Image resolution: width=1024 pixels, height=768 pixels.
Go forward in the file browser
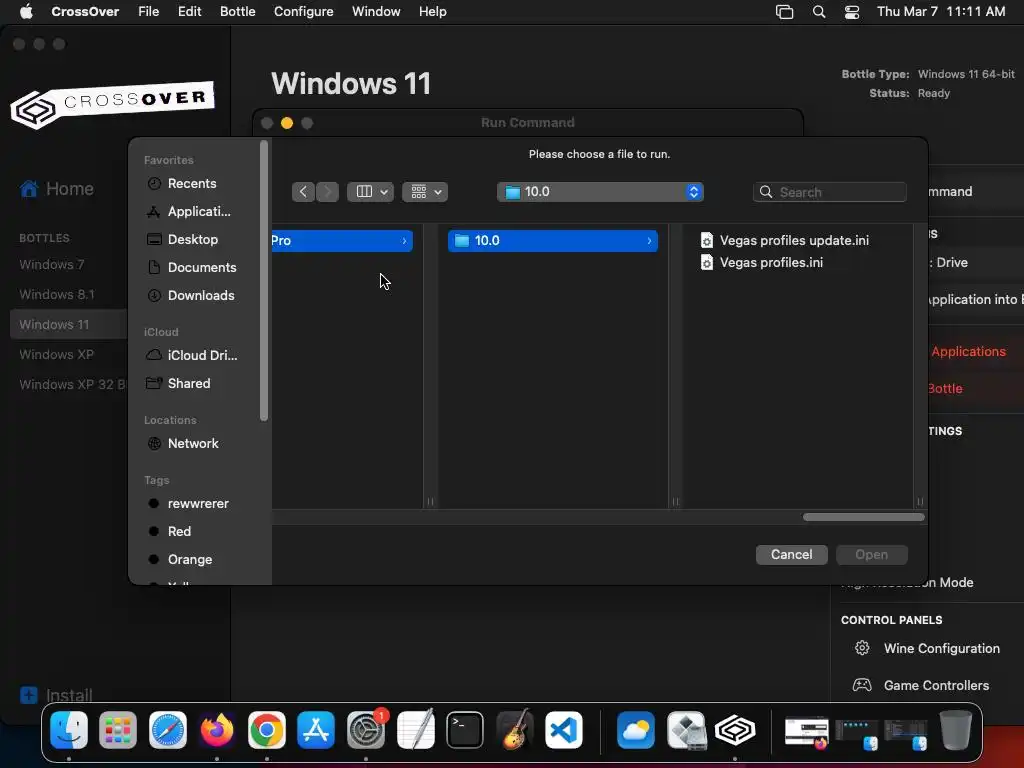(x=327, y=192)
